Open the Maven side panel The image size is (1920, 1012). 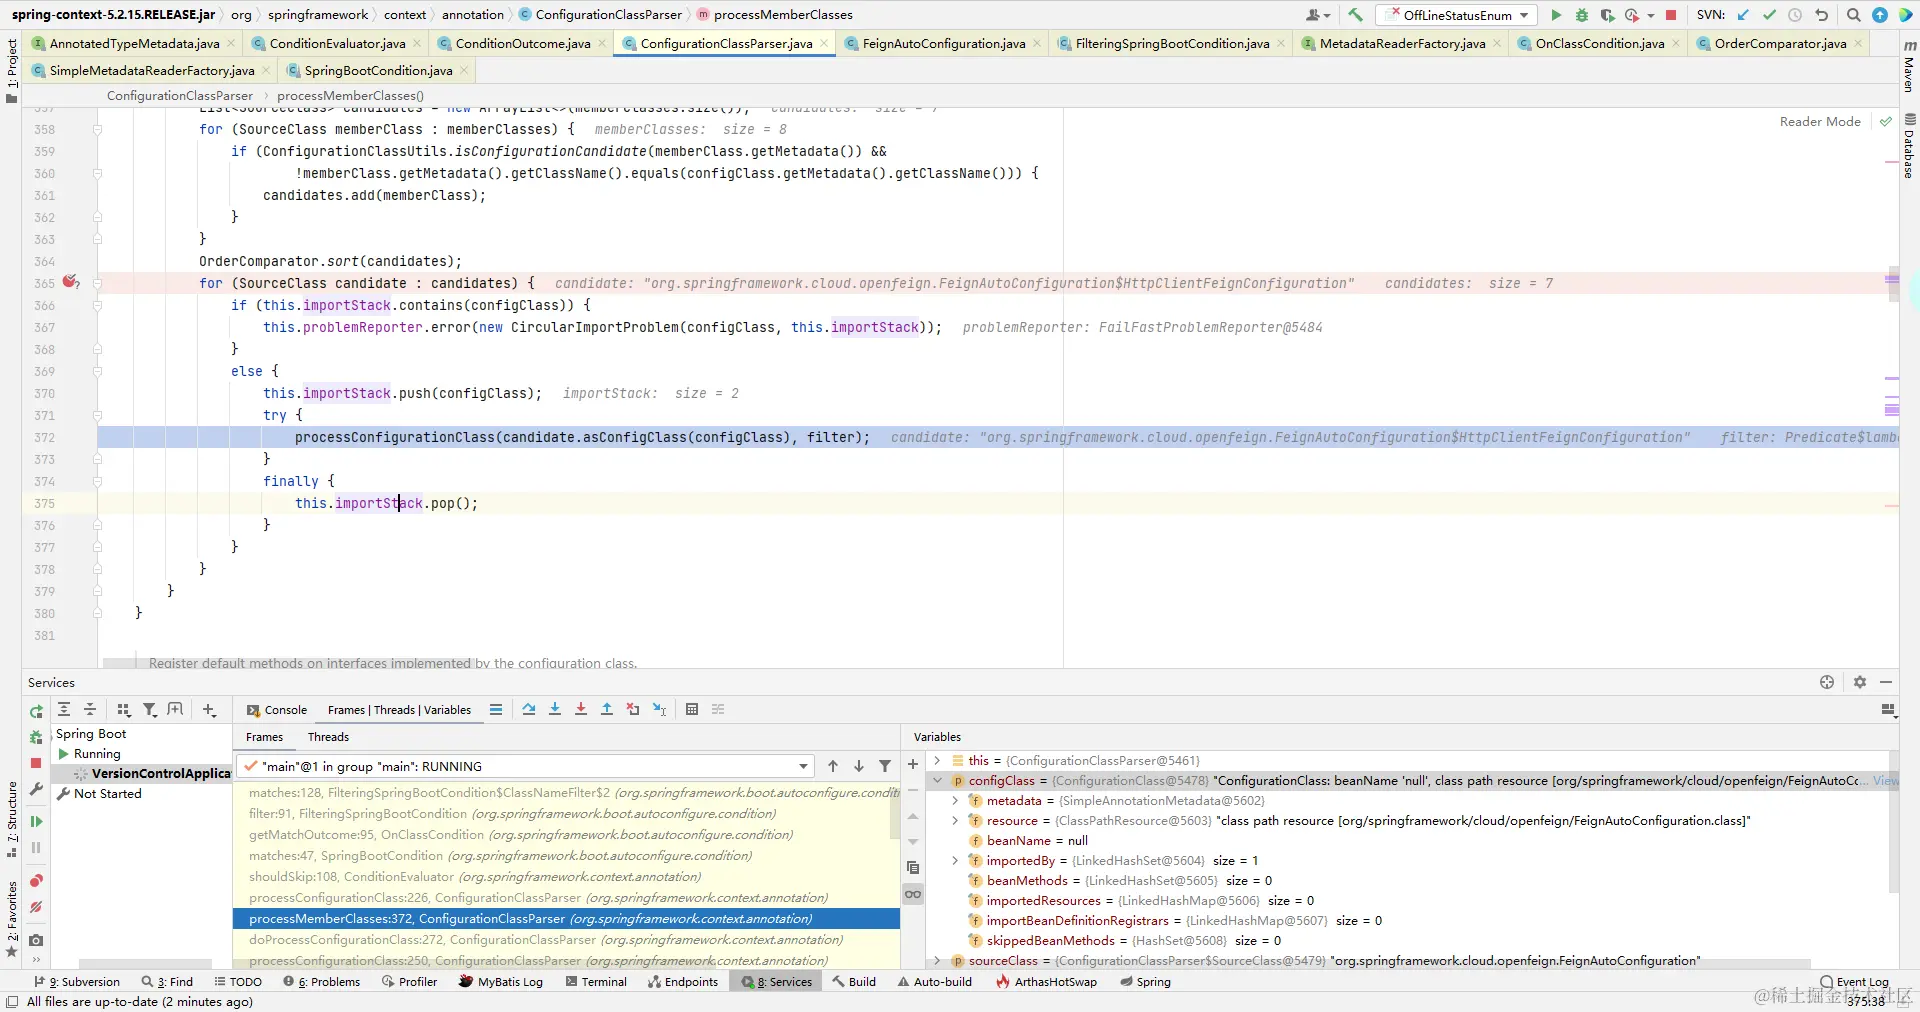[1909, 67]
